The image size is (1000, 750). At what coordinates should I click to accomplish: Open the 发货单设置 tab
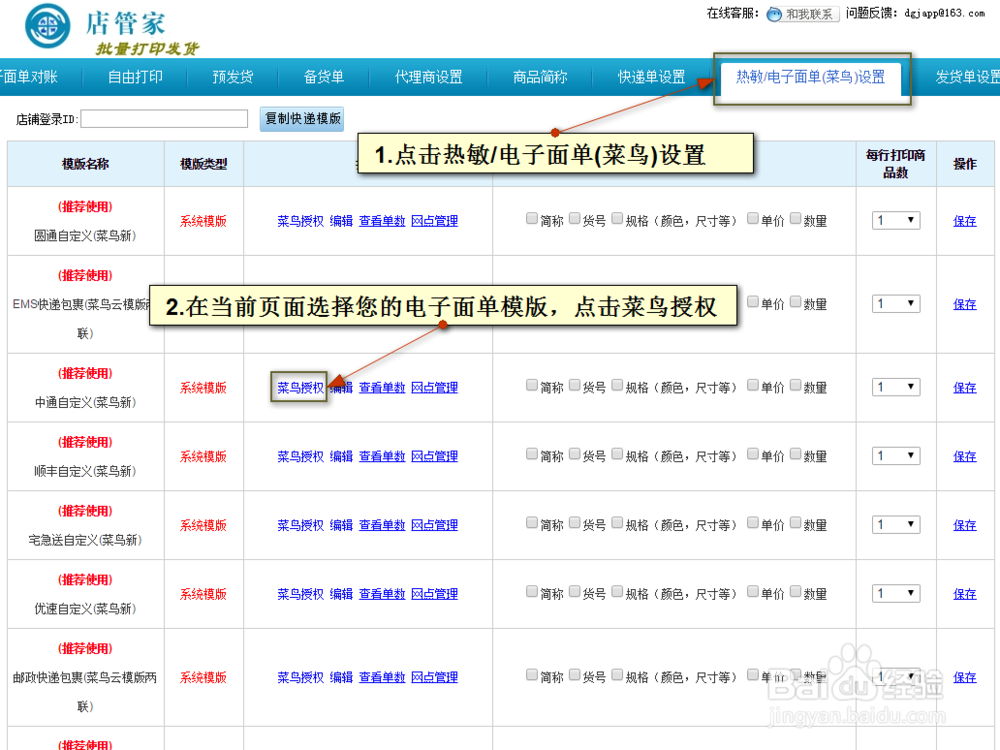coord(967,77)
